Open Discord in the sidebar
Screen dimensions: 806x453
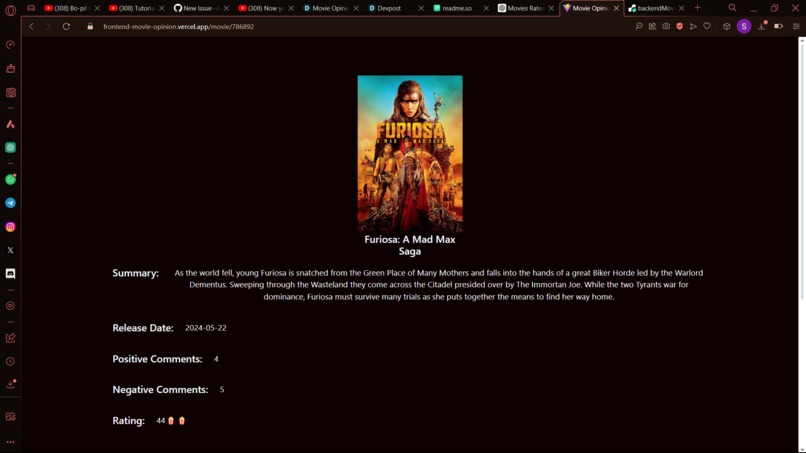pos(10,274)
